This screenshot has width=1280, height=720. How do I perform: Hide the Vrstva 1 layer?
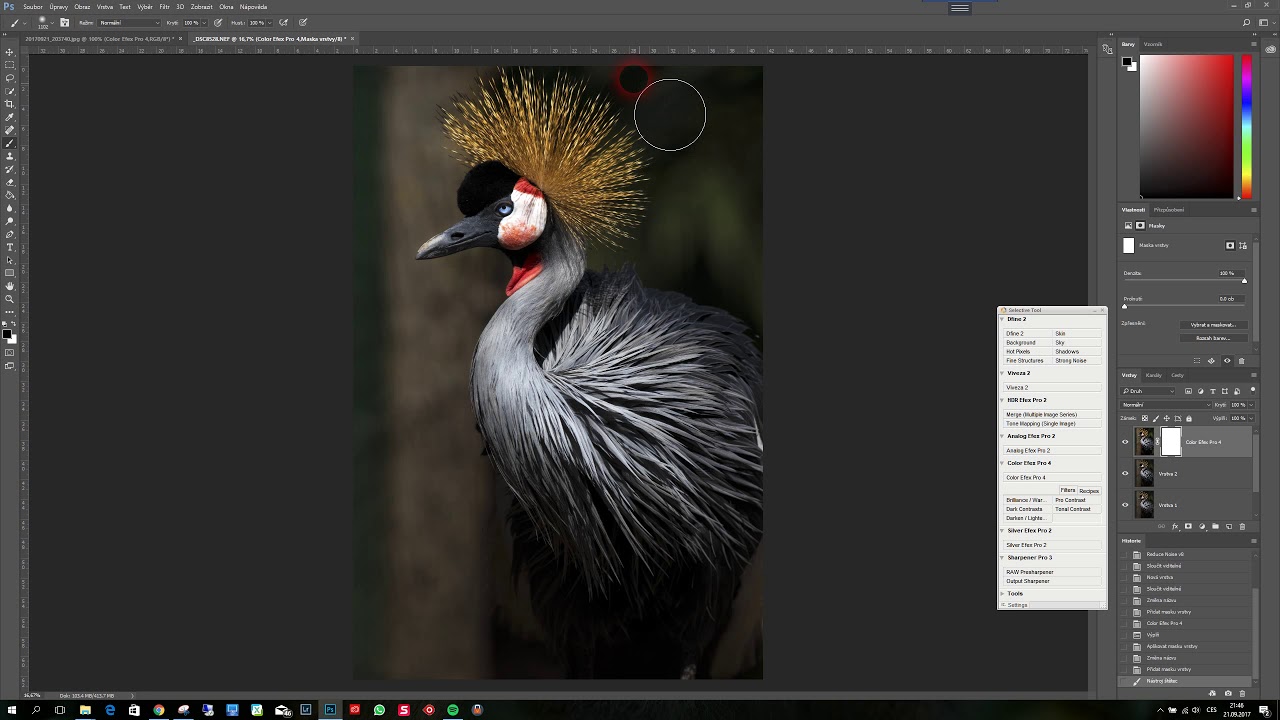[x=1125, y=505]
